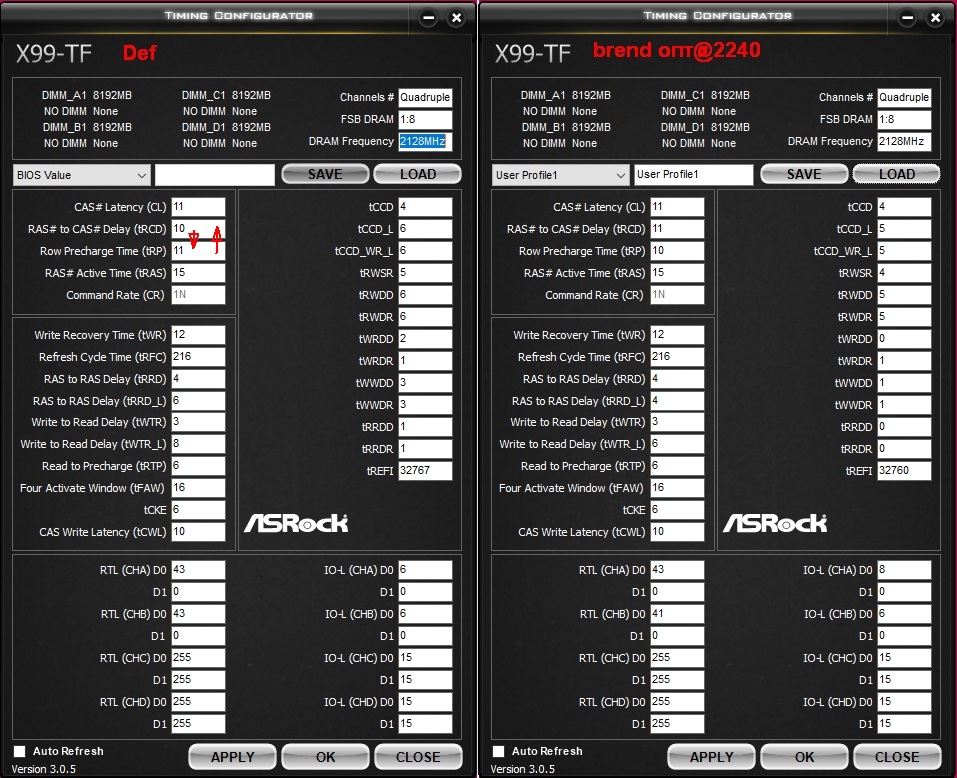Click tFAW value 16 in left Def window
Image resolution: width=957 pixels, height=778 pixels.
tap(198, 488)
